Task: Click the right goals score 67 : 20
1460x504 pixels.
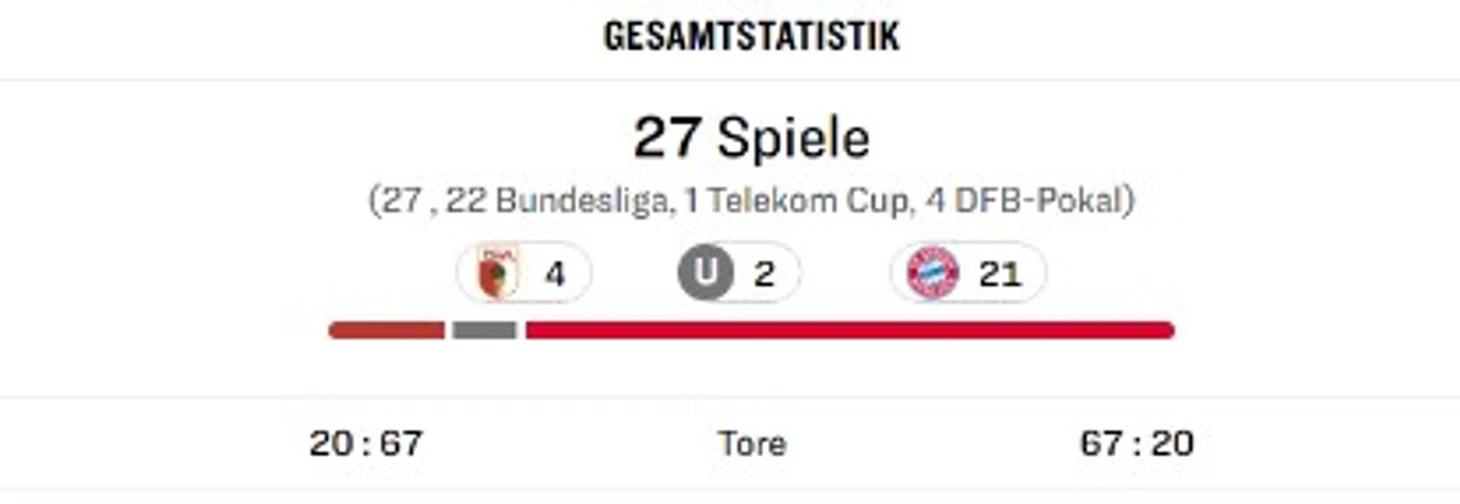Action: click(1137, 443)
